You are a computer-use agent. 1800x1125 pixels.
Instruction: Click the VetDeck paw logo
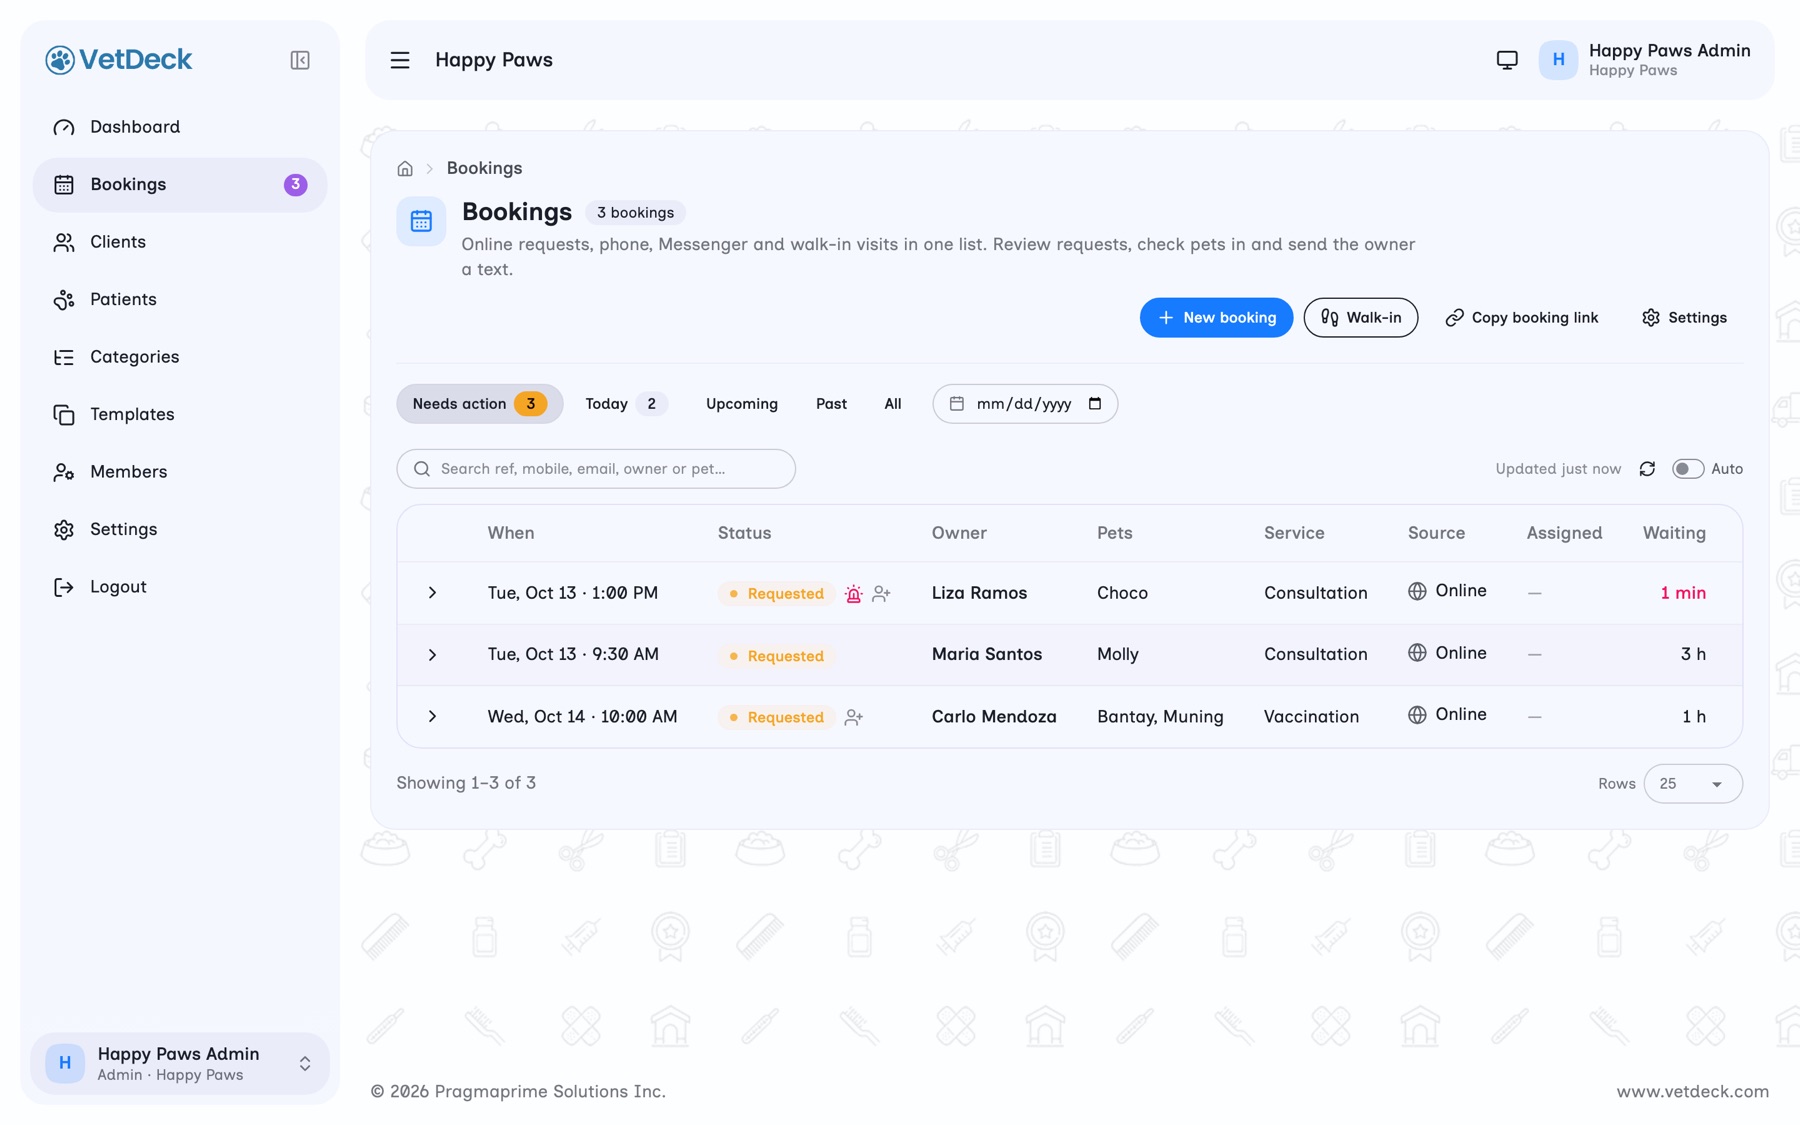[60, 60]
